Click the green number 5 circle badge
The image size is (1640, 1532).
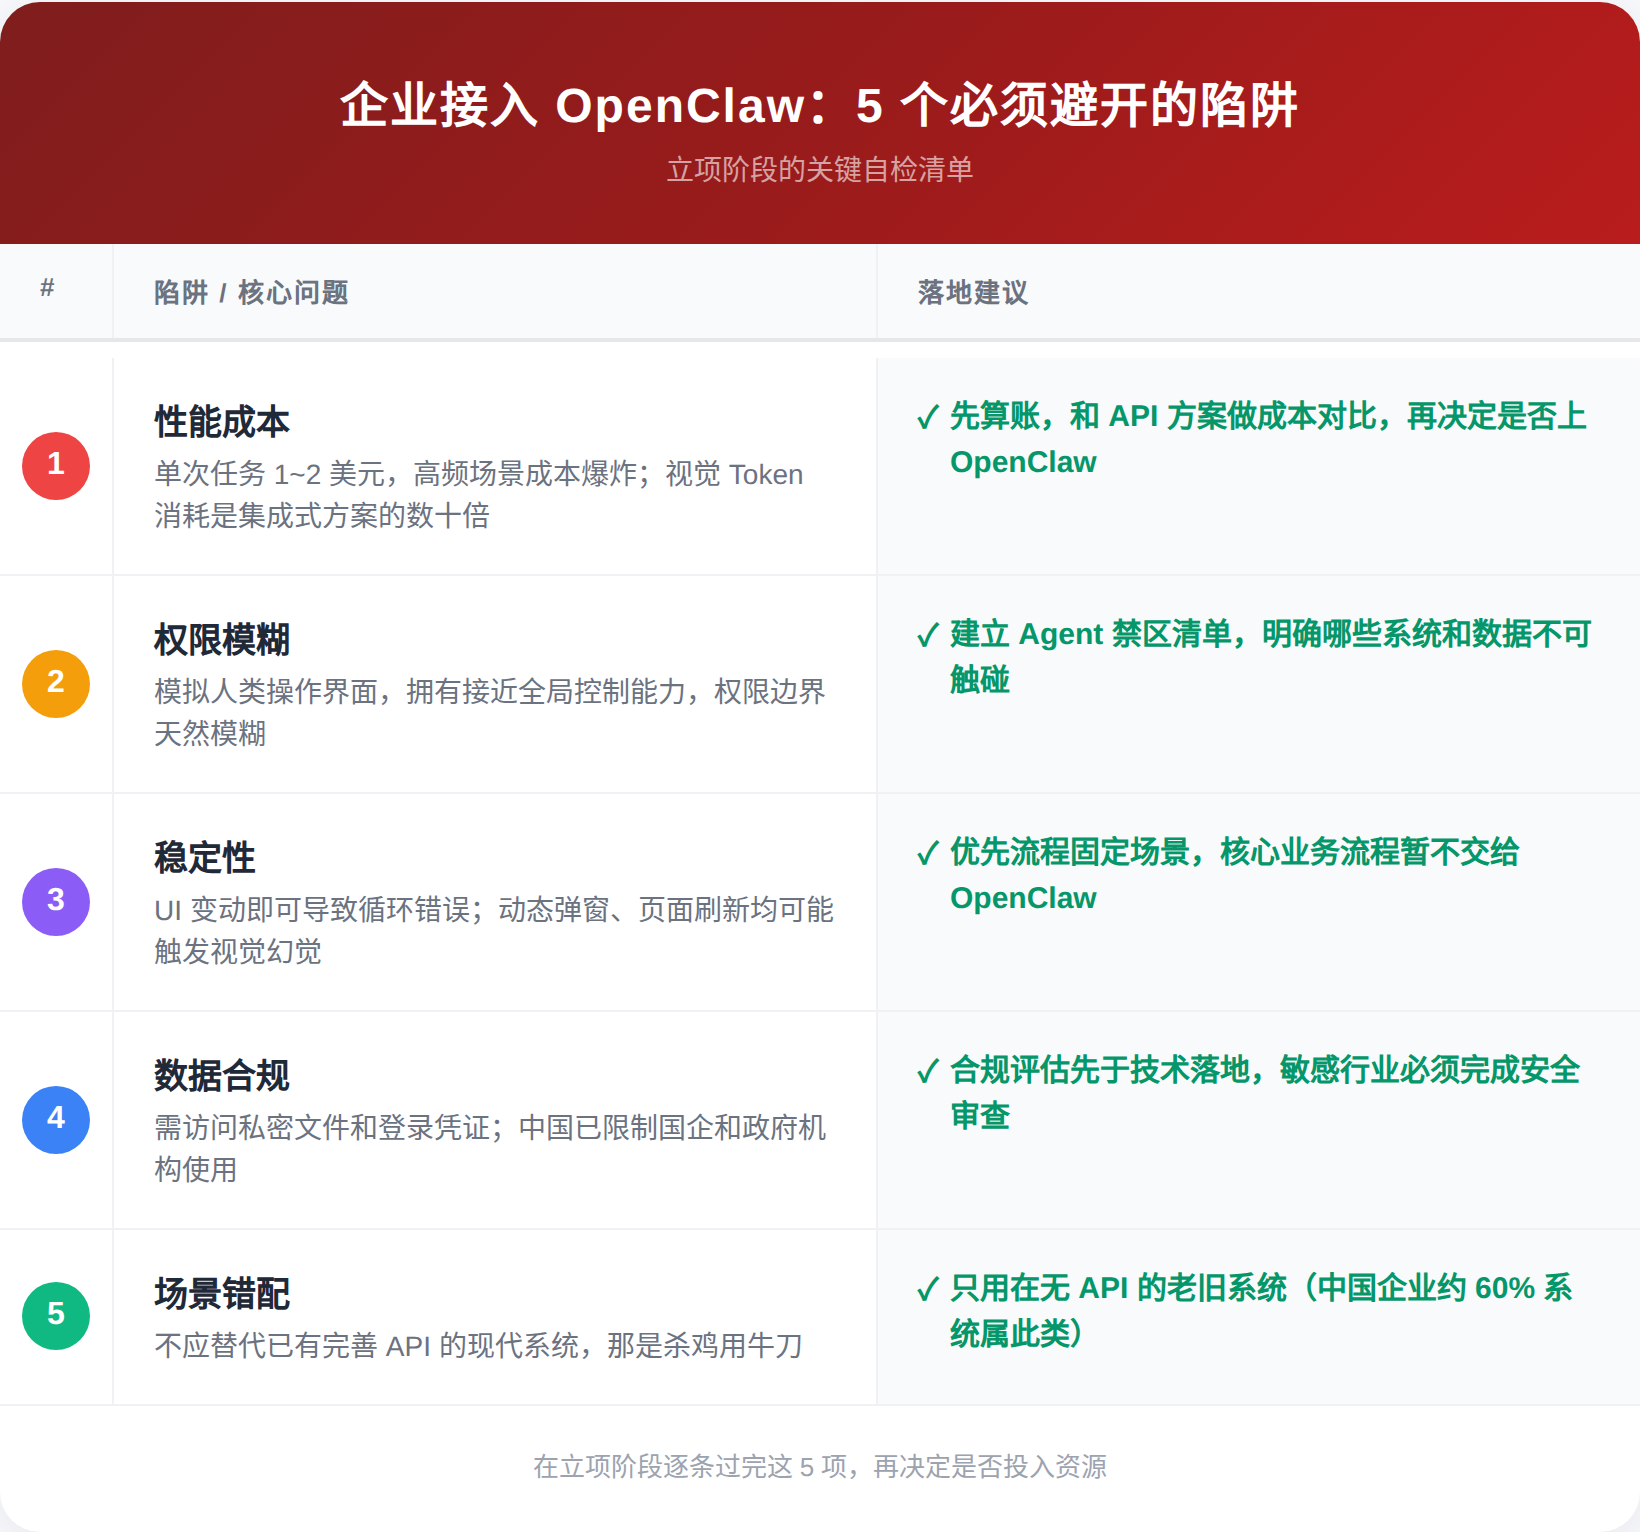tap(56, 1316)
